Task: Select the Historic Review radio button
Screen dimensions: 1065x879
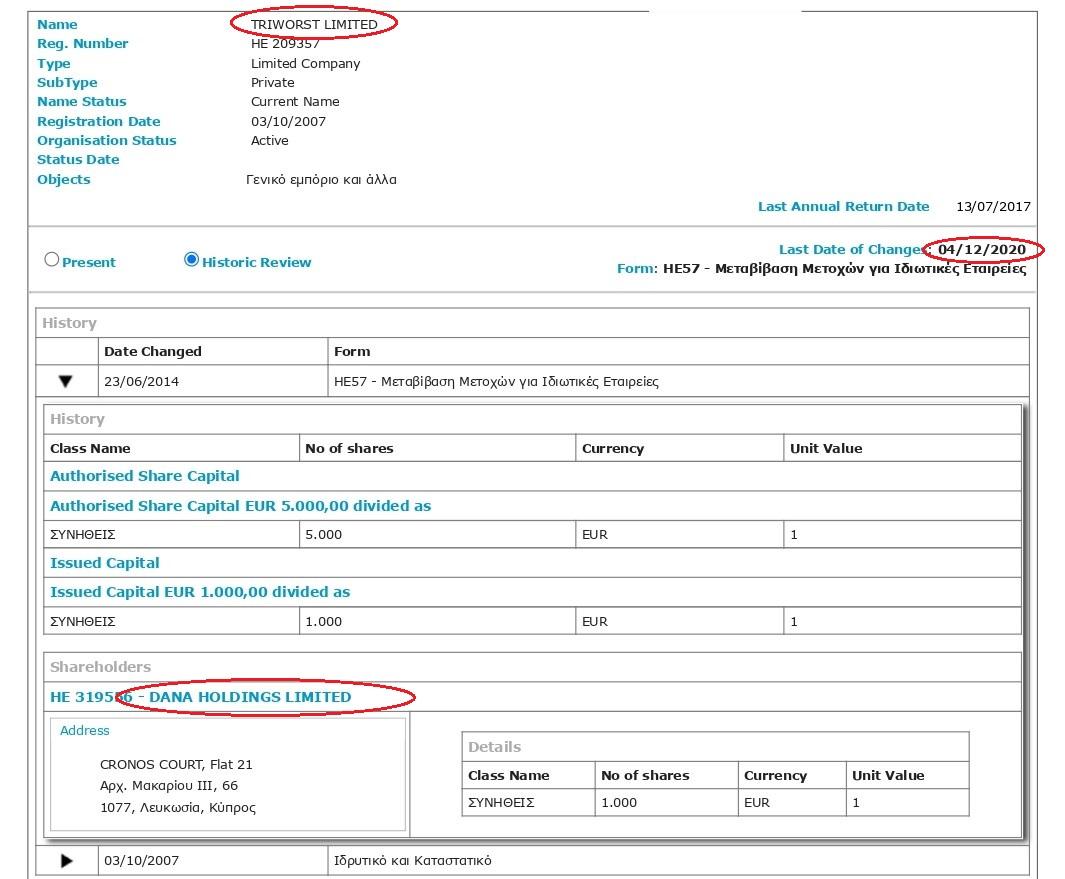Action: (x=192, y=260)
